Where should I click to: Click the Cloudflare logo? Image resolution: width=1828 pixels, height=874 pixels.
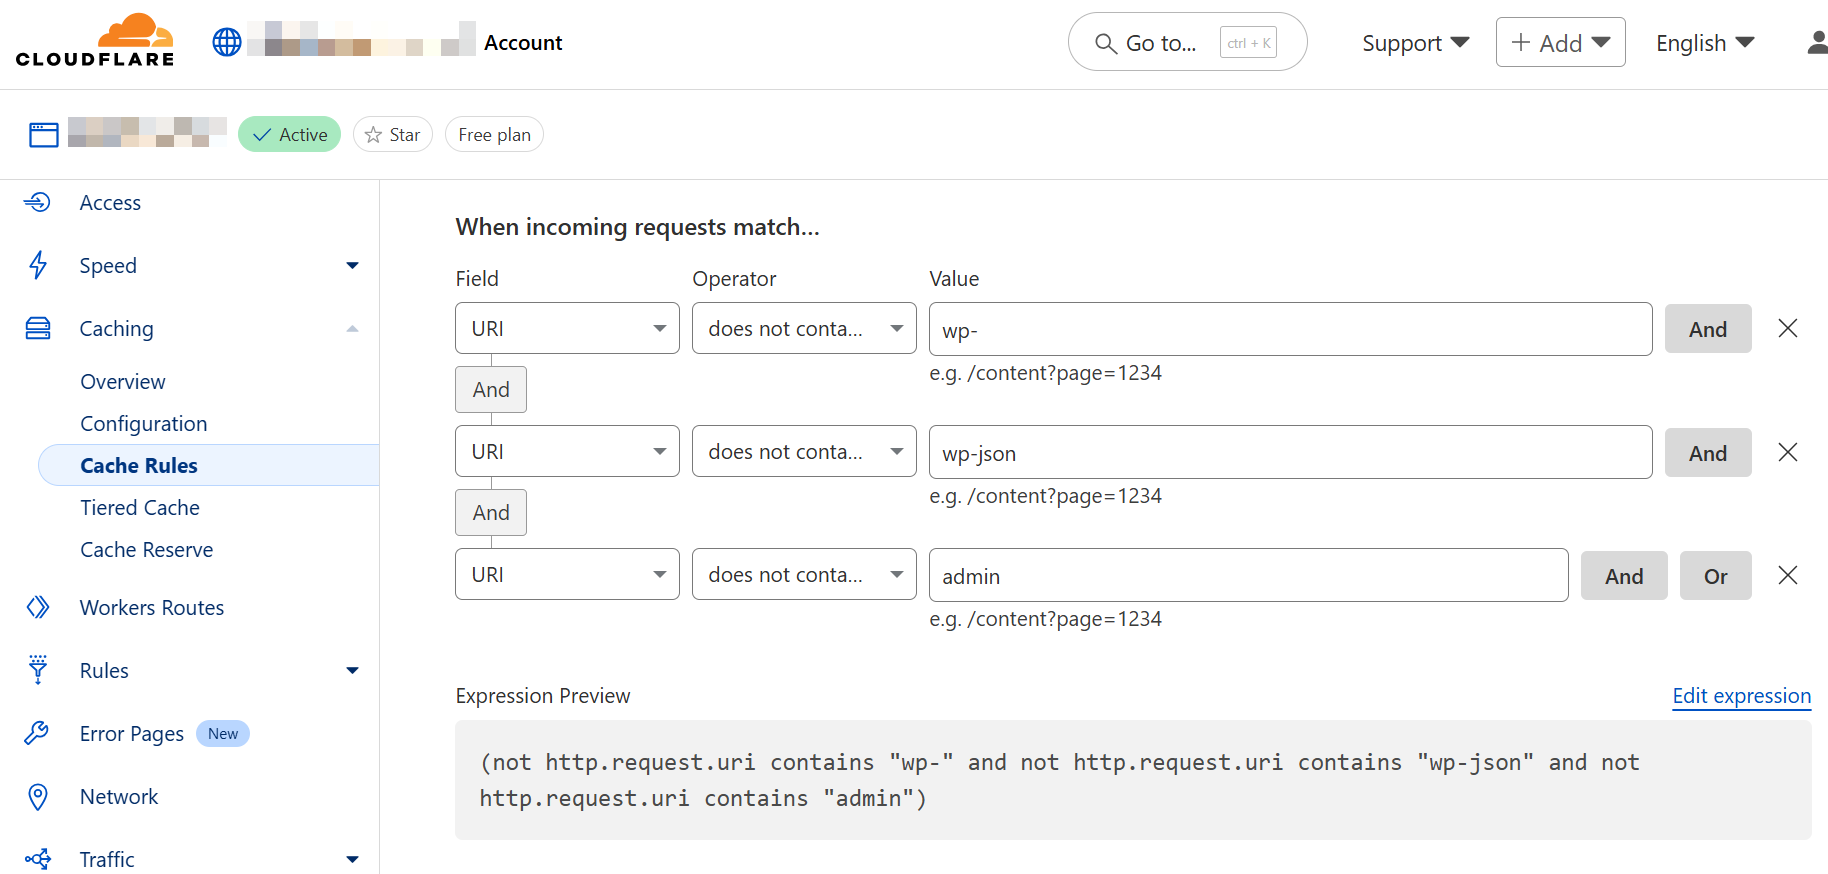click(95, 40)
